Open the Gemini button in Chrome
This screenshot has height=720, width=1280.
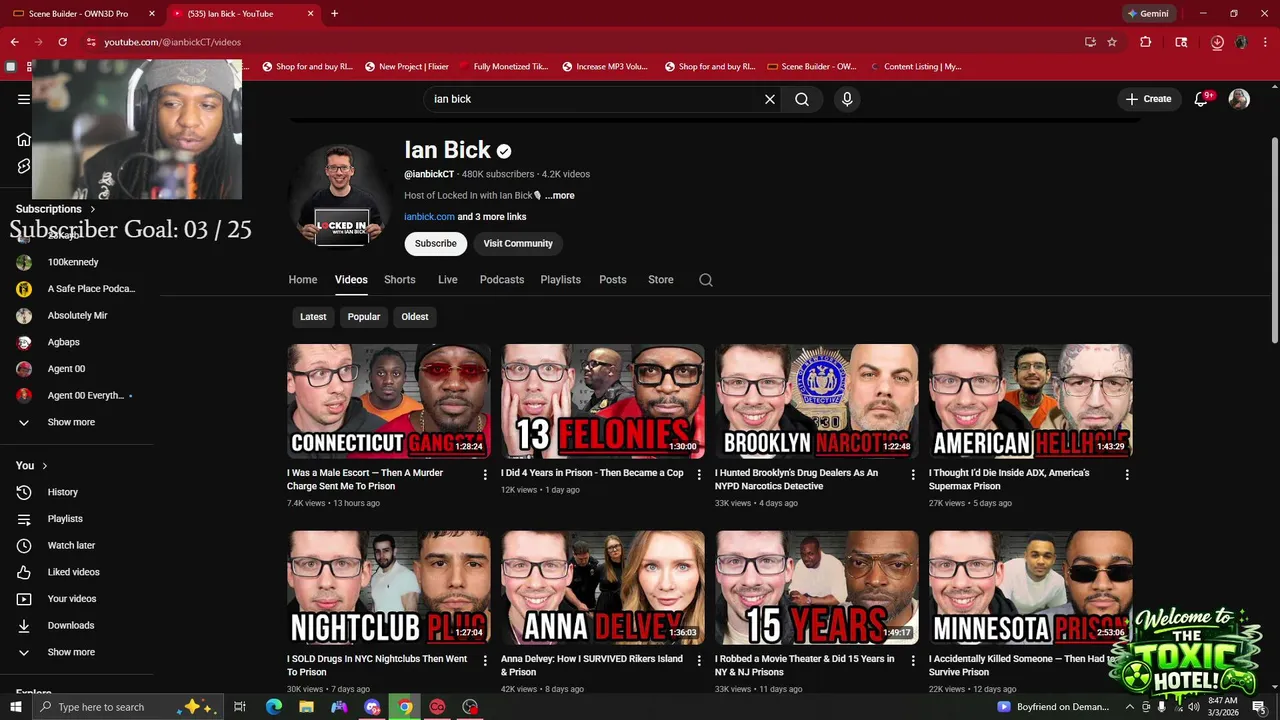[1148, 13]
